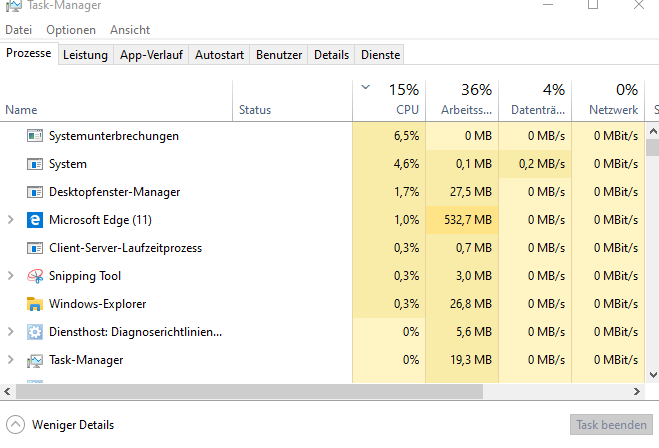Click the horizontal scrollbar left arrow
The image size is (659, 448).
[x=7, y=392]
